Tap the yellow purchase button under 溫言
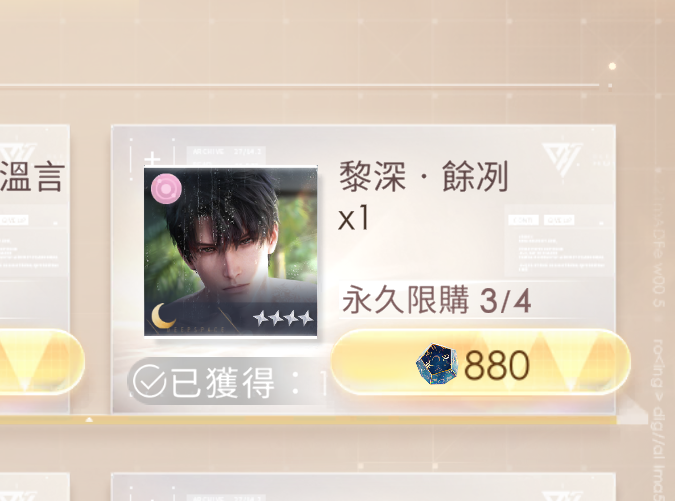 tap(42, 362)
